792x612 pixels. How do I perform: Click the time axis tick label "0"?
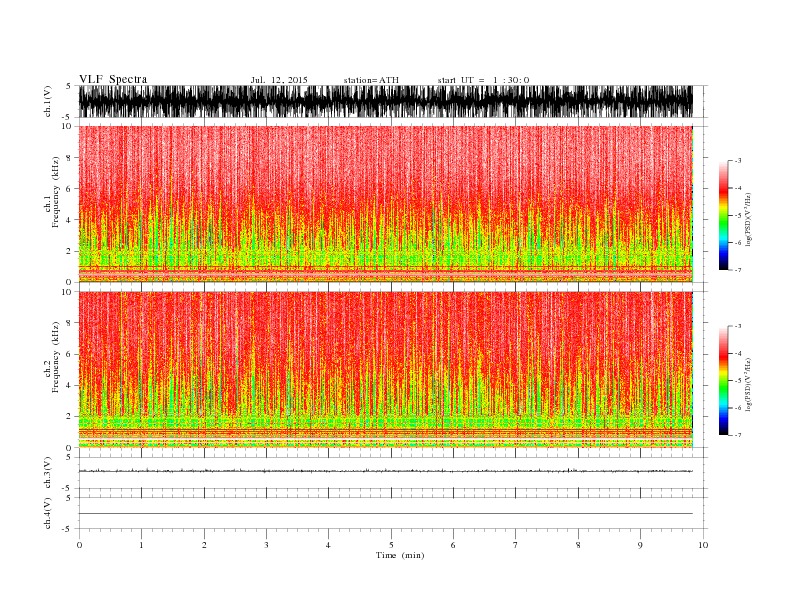pos(79,545)
